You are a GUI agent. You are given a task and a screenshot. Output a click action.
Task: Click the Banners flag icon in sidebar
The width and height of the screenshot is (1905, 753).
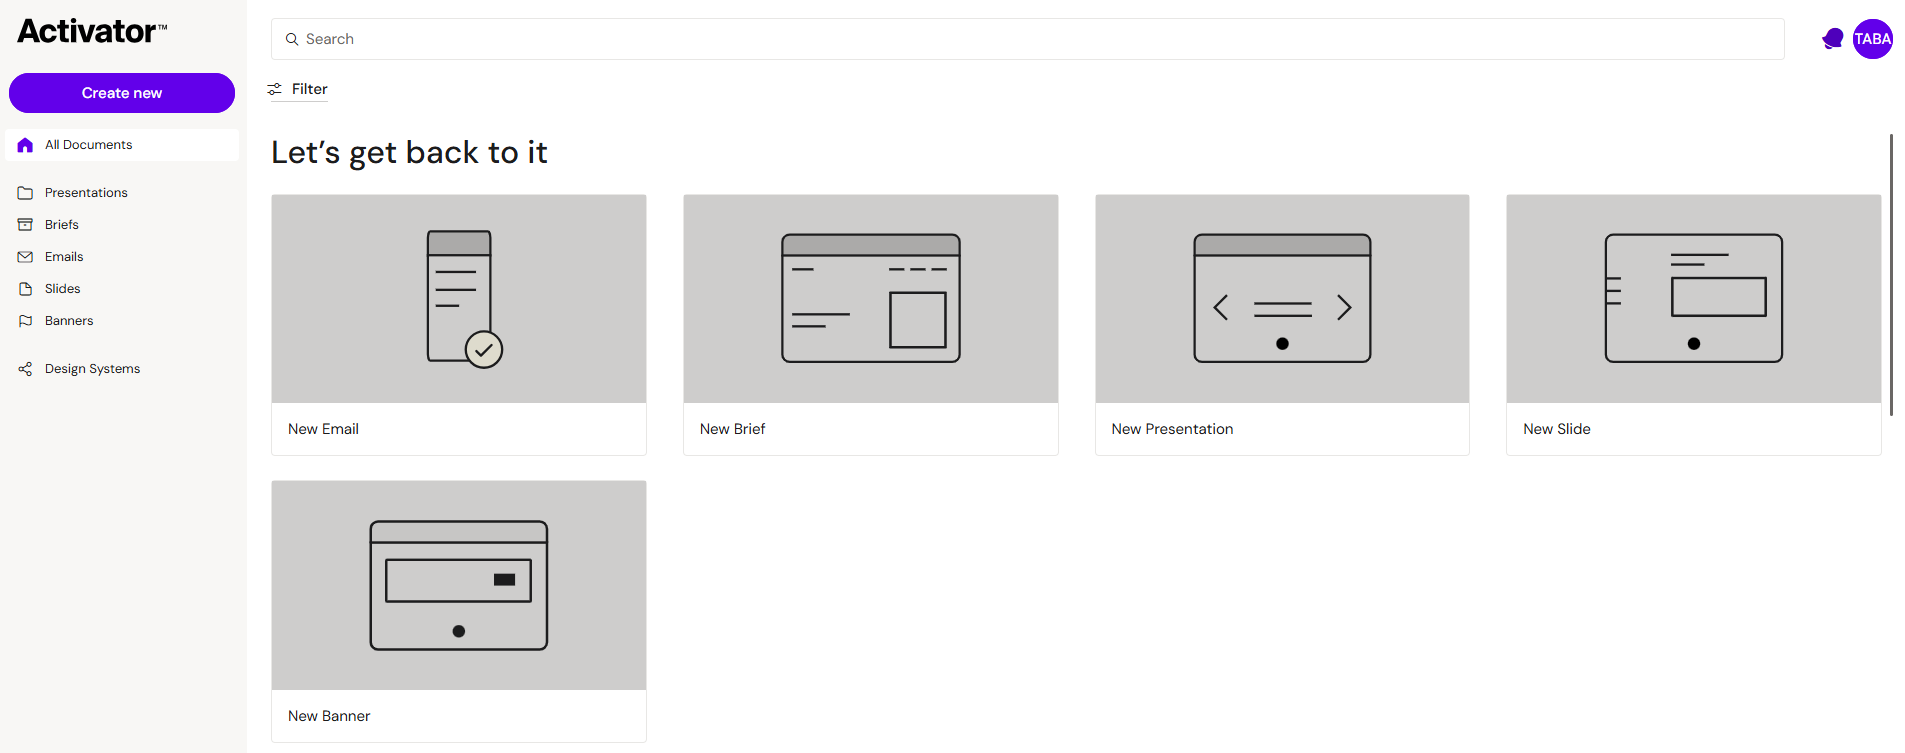point(25,321)
